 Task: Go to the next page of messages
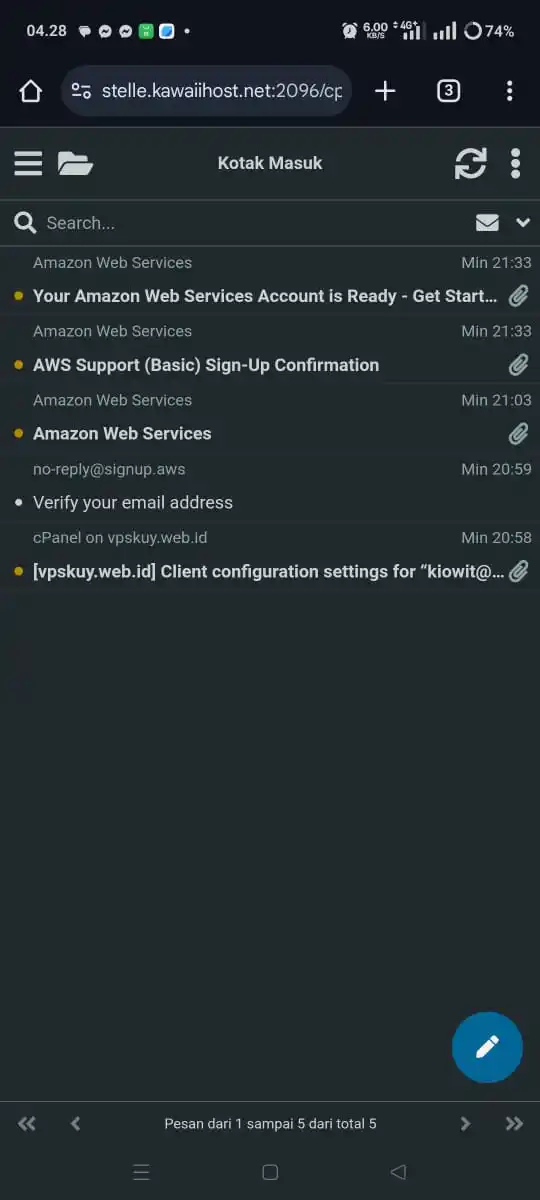click(465, 1124)
